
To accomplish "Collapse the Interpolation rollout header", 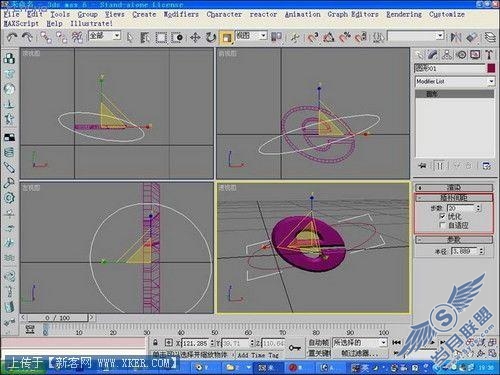I will [x=454, y=198].
